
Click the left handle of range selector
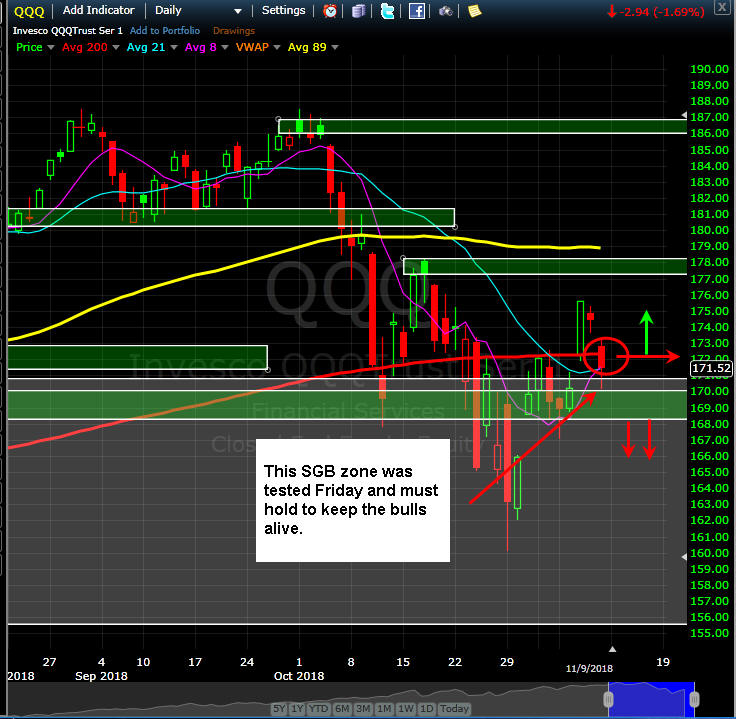608,699
